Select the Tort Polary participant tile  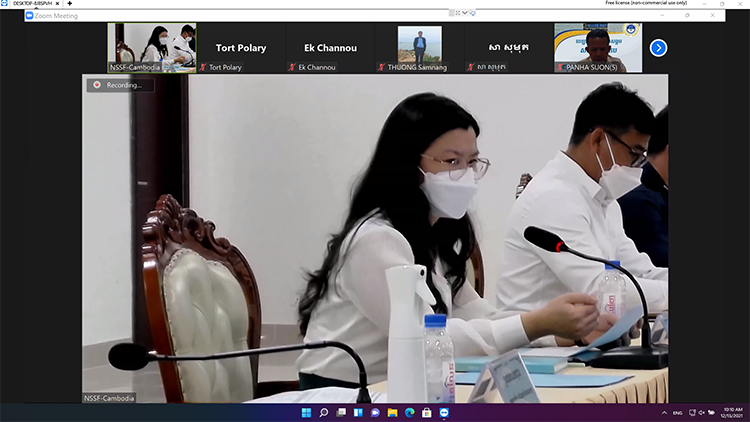[241, 47]
